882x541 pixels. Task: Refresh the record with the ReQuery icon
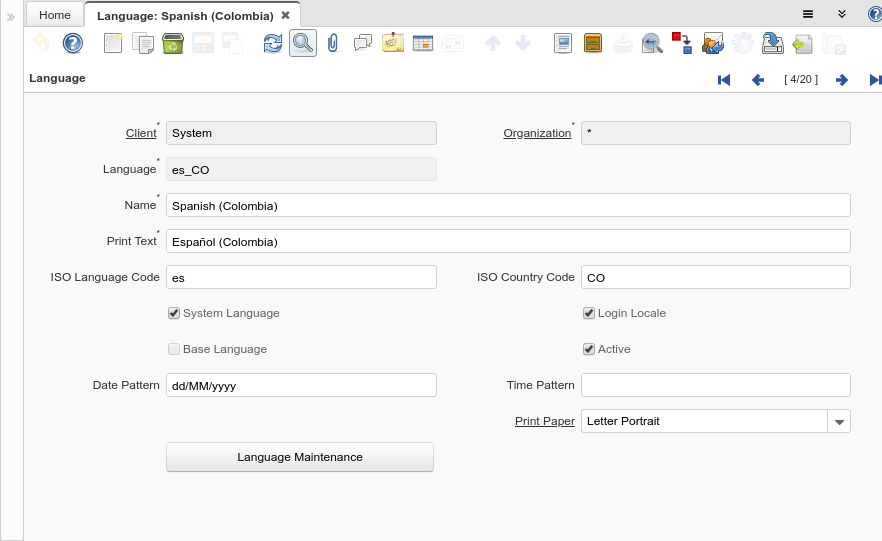point(273,43)
